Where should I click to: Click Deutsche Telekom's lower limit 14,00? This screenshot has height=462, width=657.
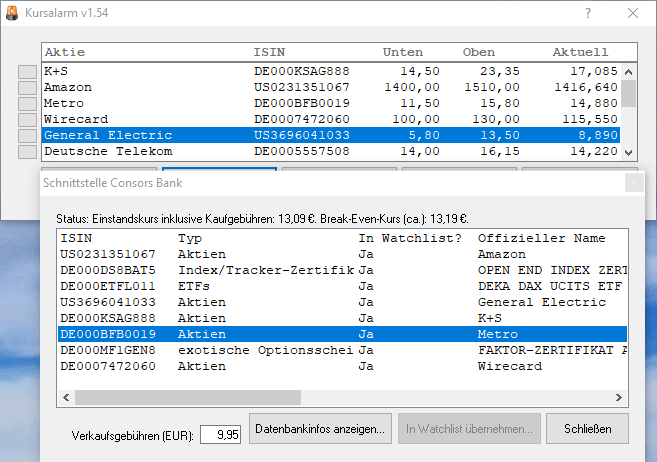420,151
